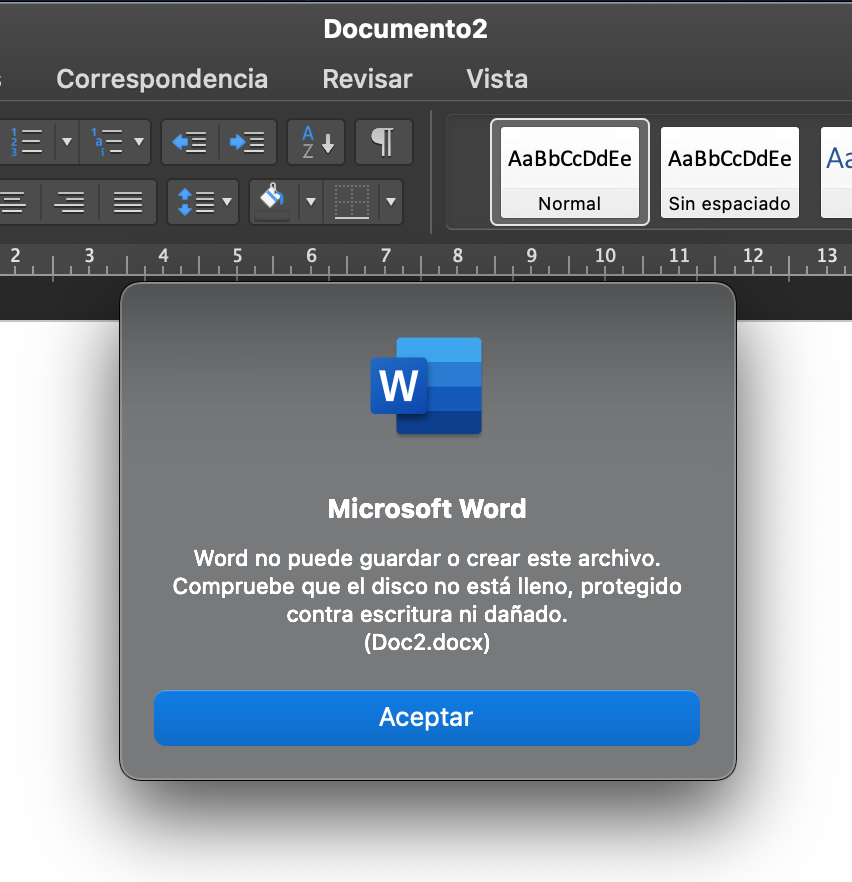Align text right icon
Screen dimensions: 852x882
[70, 202]
